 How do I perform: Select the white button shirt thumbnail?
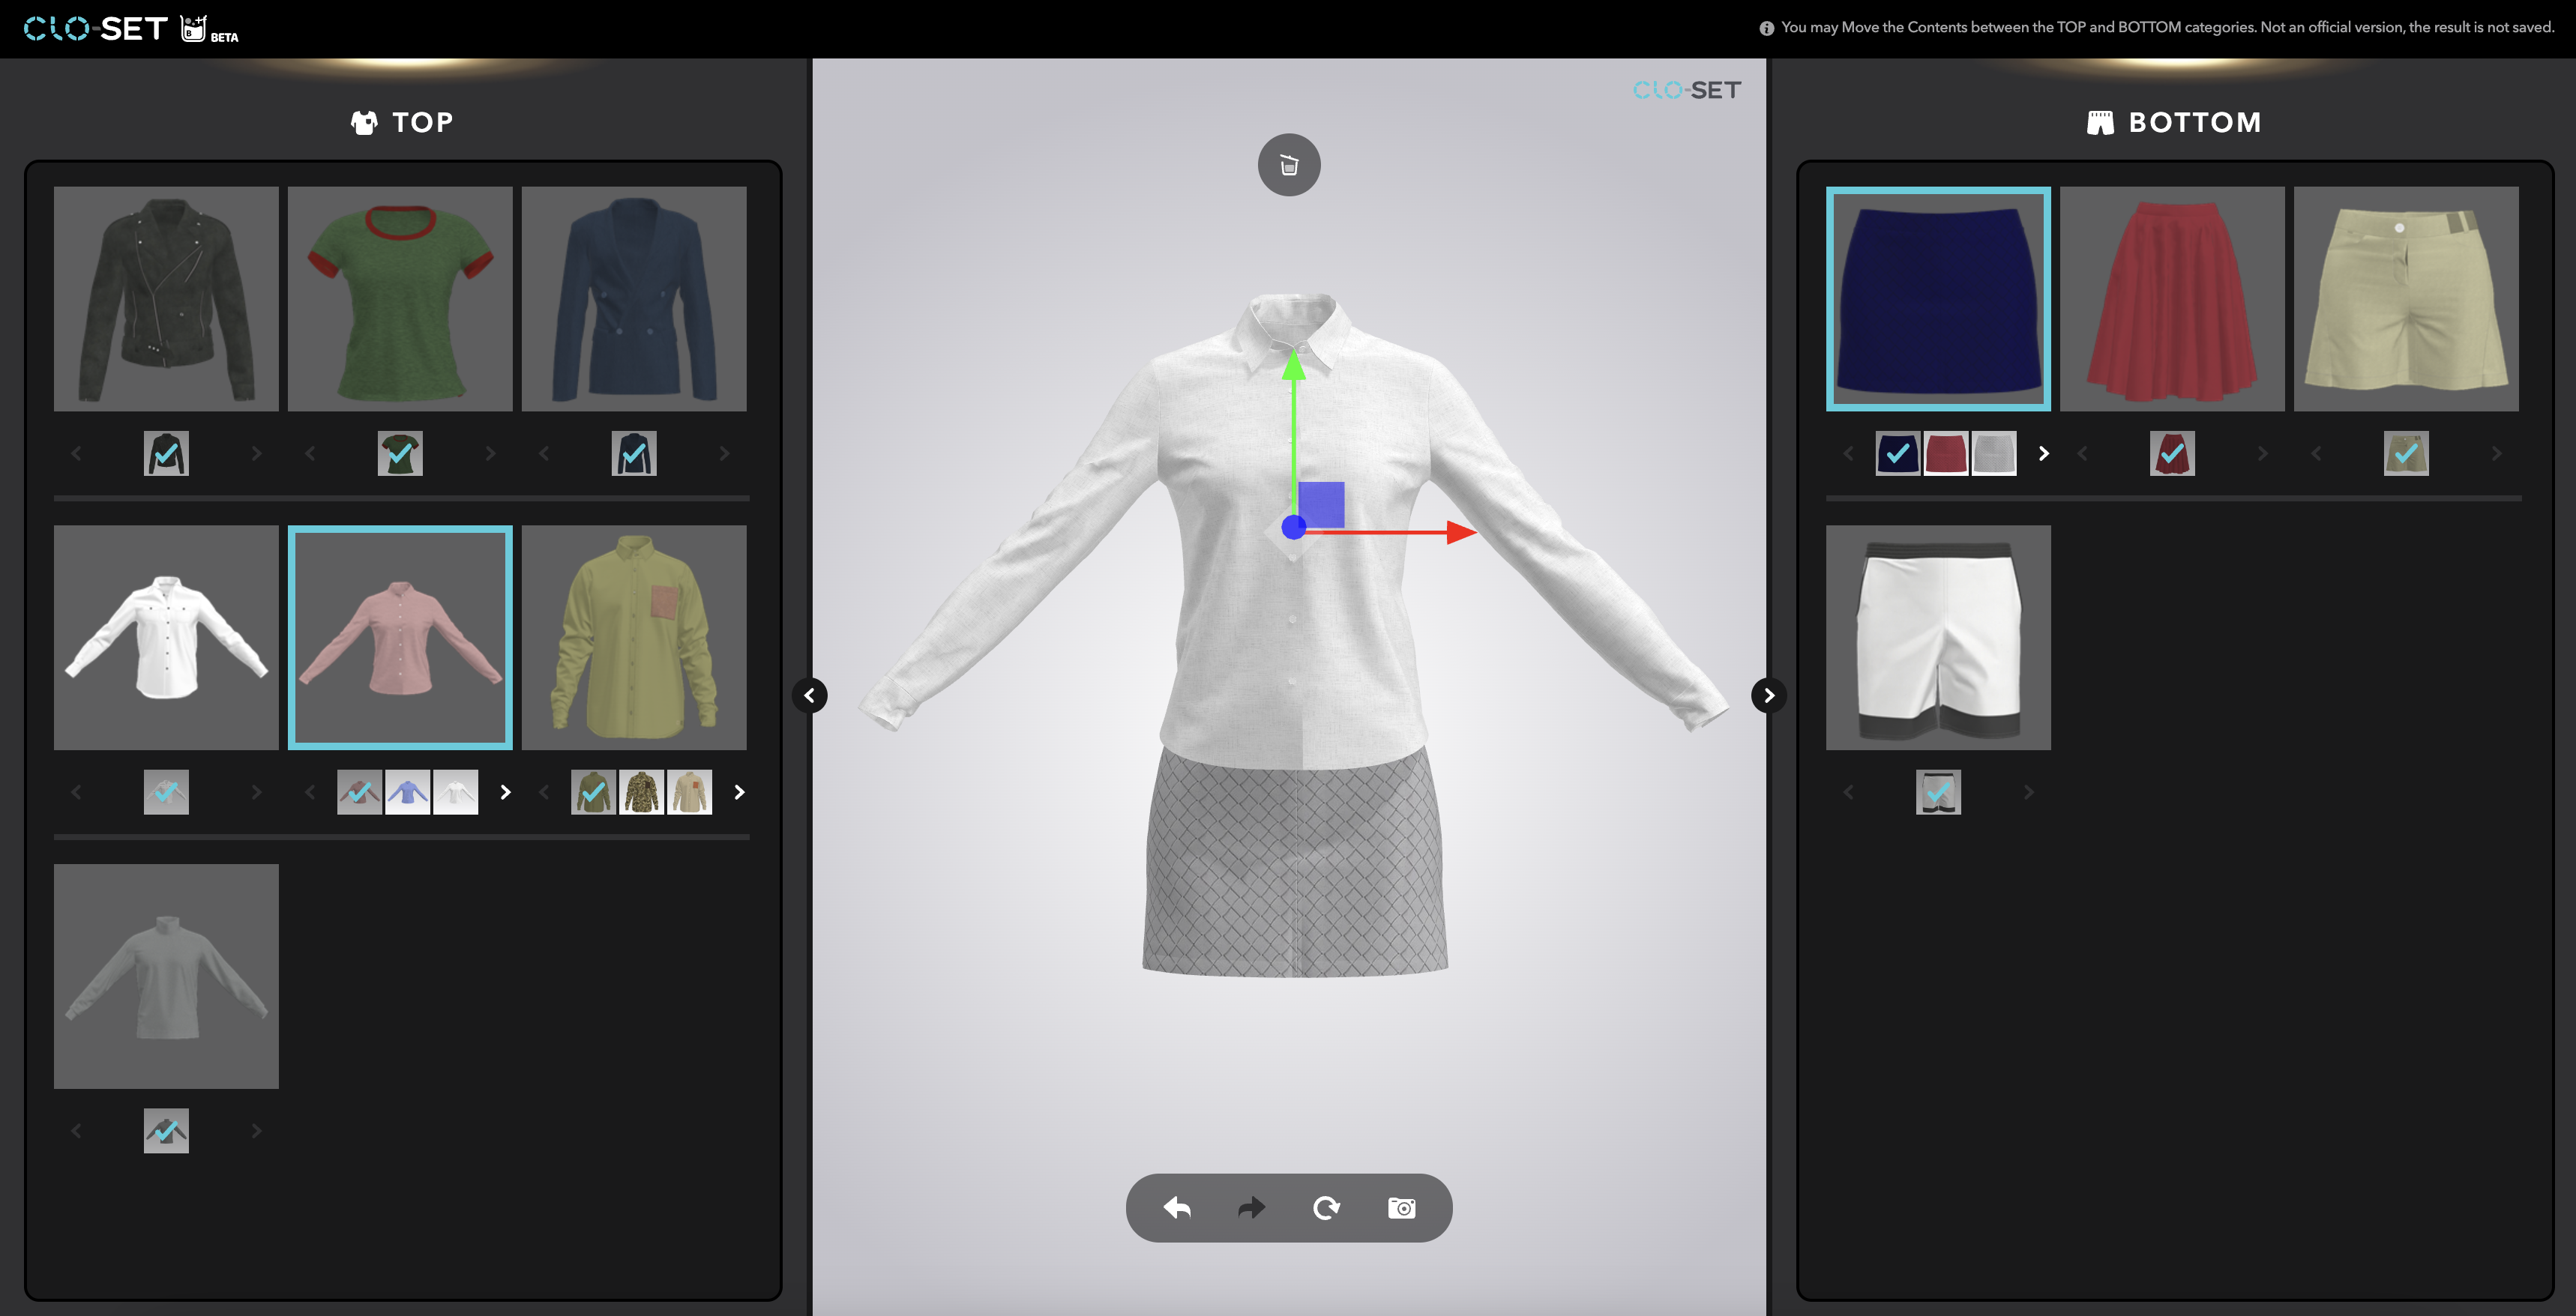[166, 638]
